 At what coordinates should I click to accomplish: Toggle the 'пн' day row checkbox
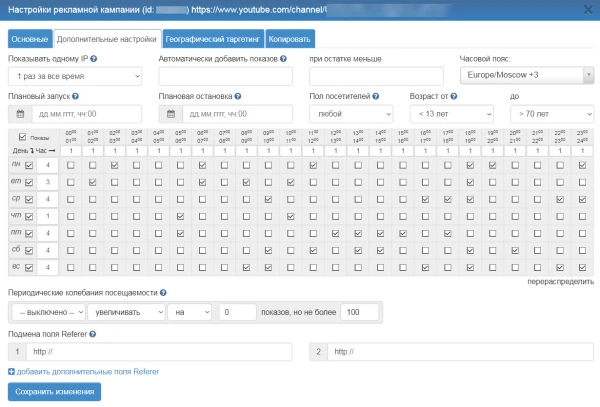pos(29,165)
